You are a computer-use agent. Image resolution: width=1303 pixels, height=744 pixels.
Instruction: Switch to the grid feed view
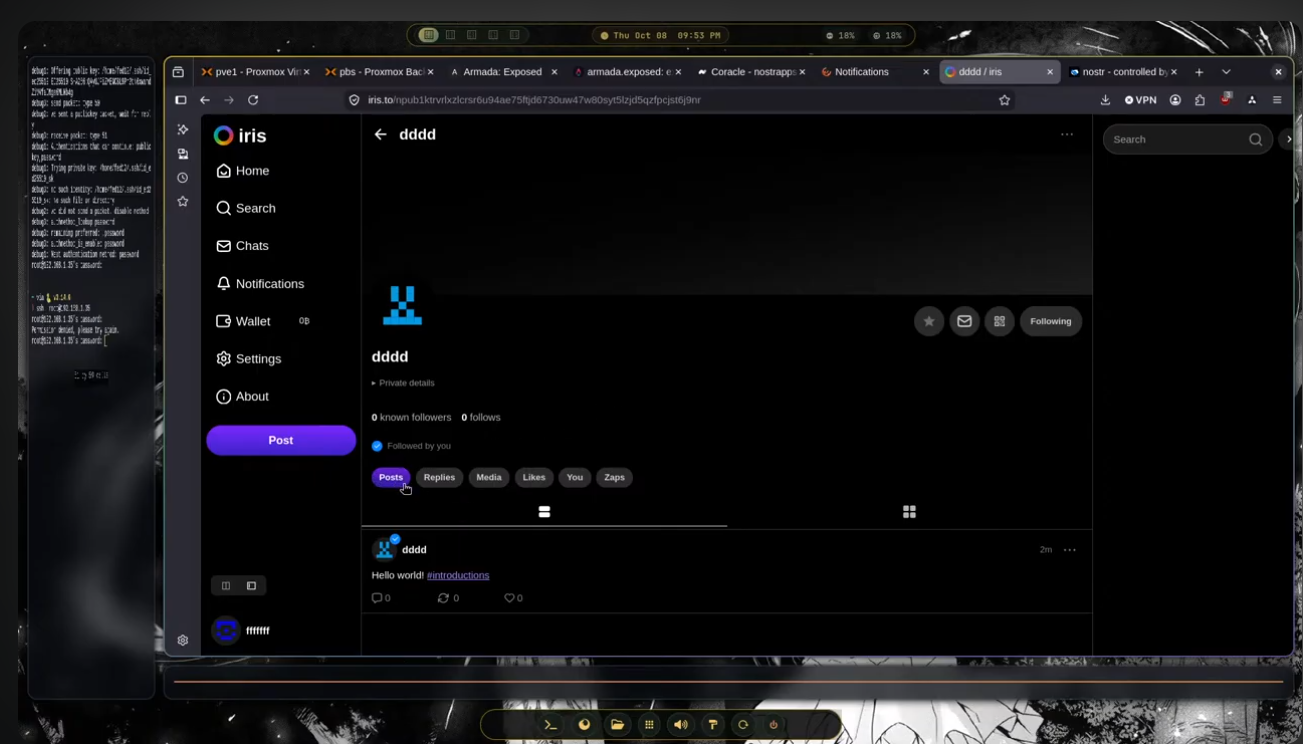pos(909,512)
